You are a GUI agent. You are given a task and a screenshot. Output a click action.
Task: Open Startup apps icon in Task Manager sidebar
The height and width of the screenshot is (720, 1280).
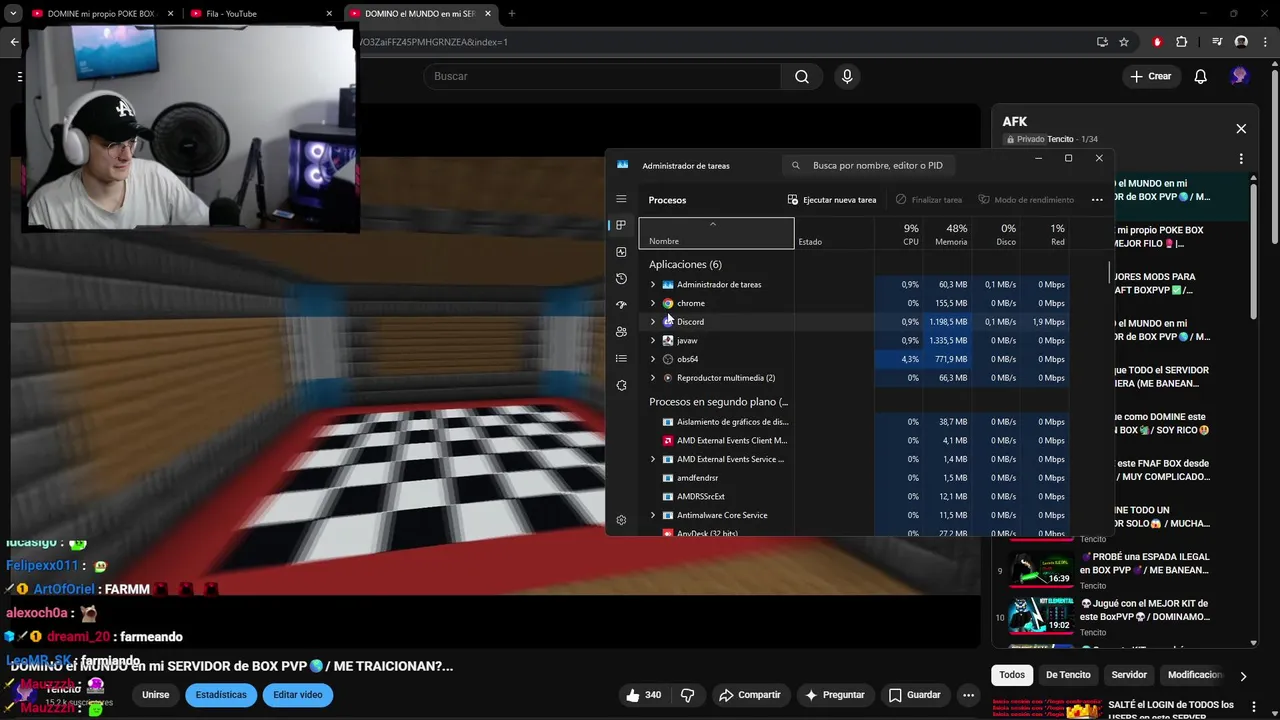(621, 305)
